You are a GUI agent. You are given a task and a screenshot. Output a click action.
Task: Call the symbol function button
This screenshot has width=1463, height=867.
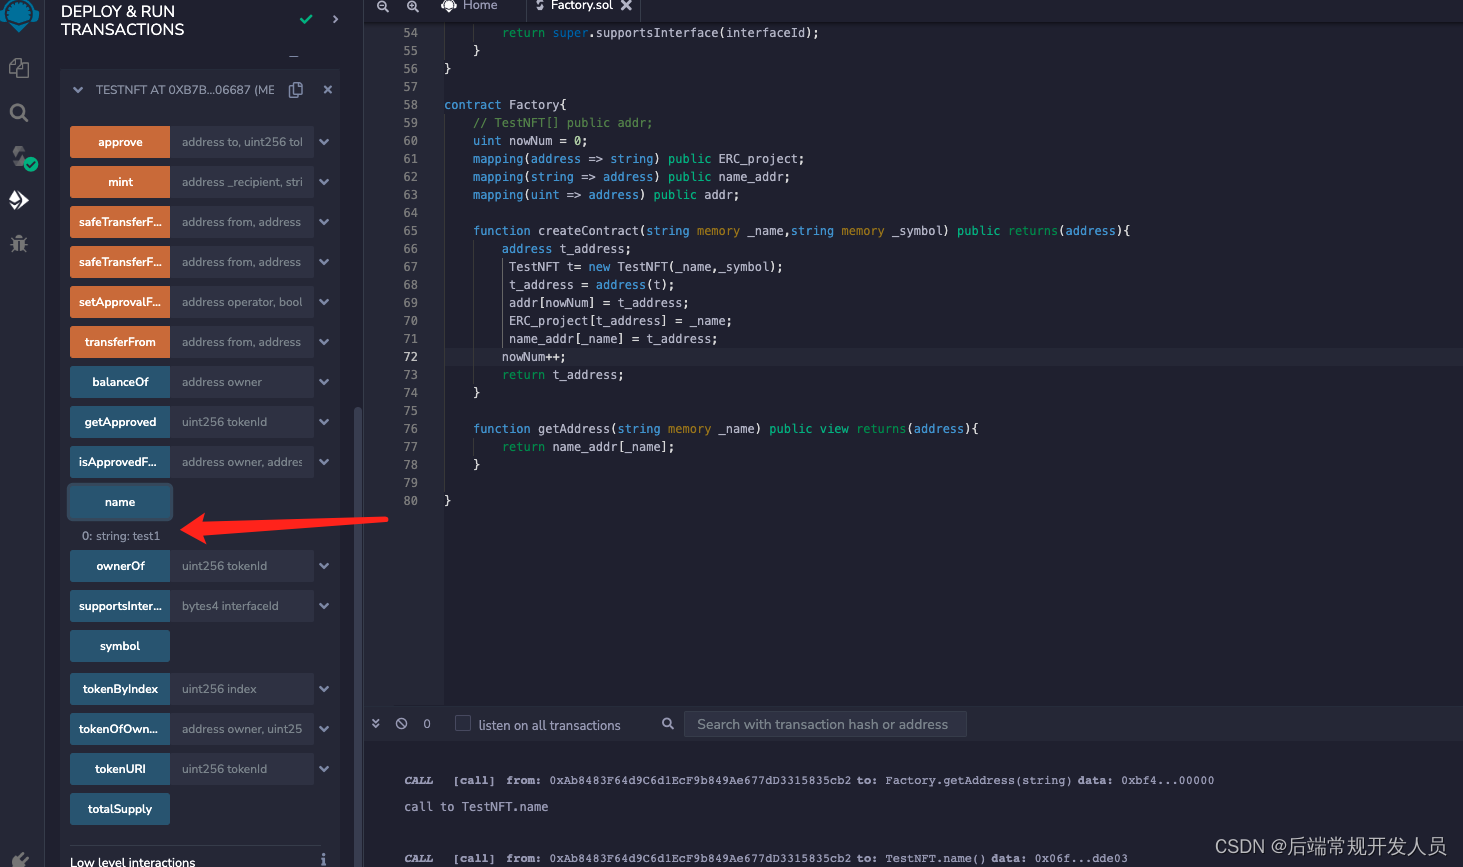click(x=120, y=646)
